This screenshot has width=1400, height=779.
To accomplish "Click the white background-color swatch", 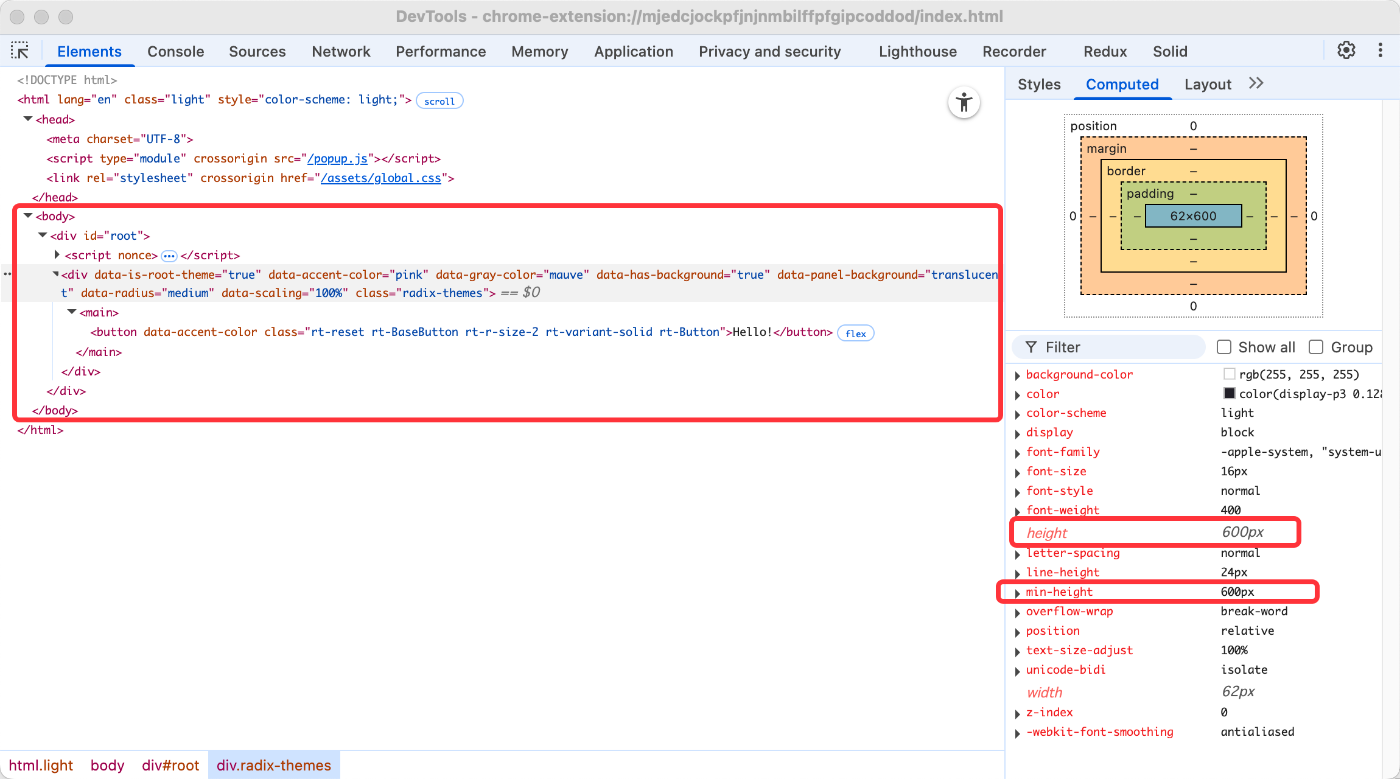I will coord(1229,374).
